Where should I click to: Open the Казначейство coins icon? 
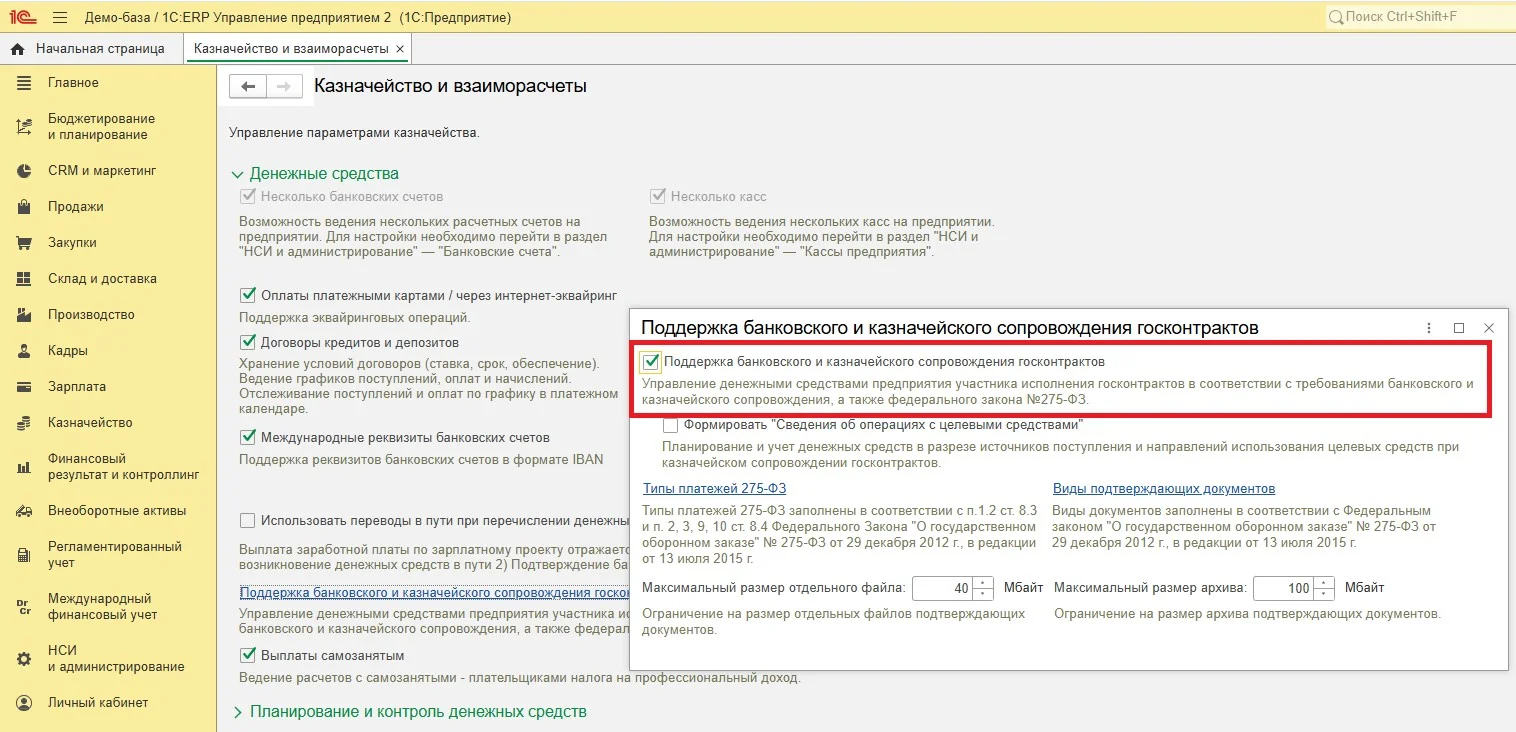pos(24,423)
